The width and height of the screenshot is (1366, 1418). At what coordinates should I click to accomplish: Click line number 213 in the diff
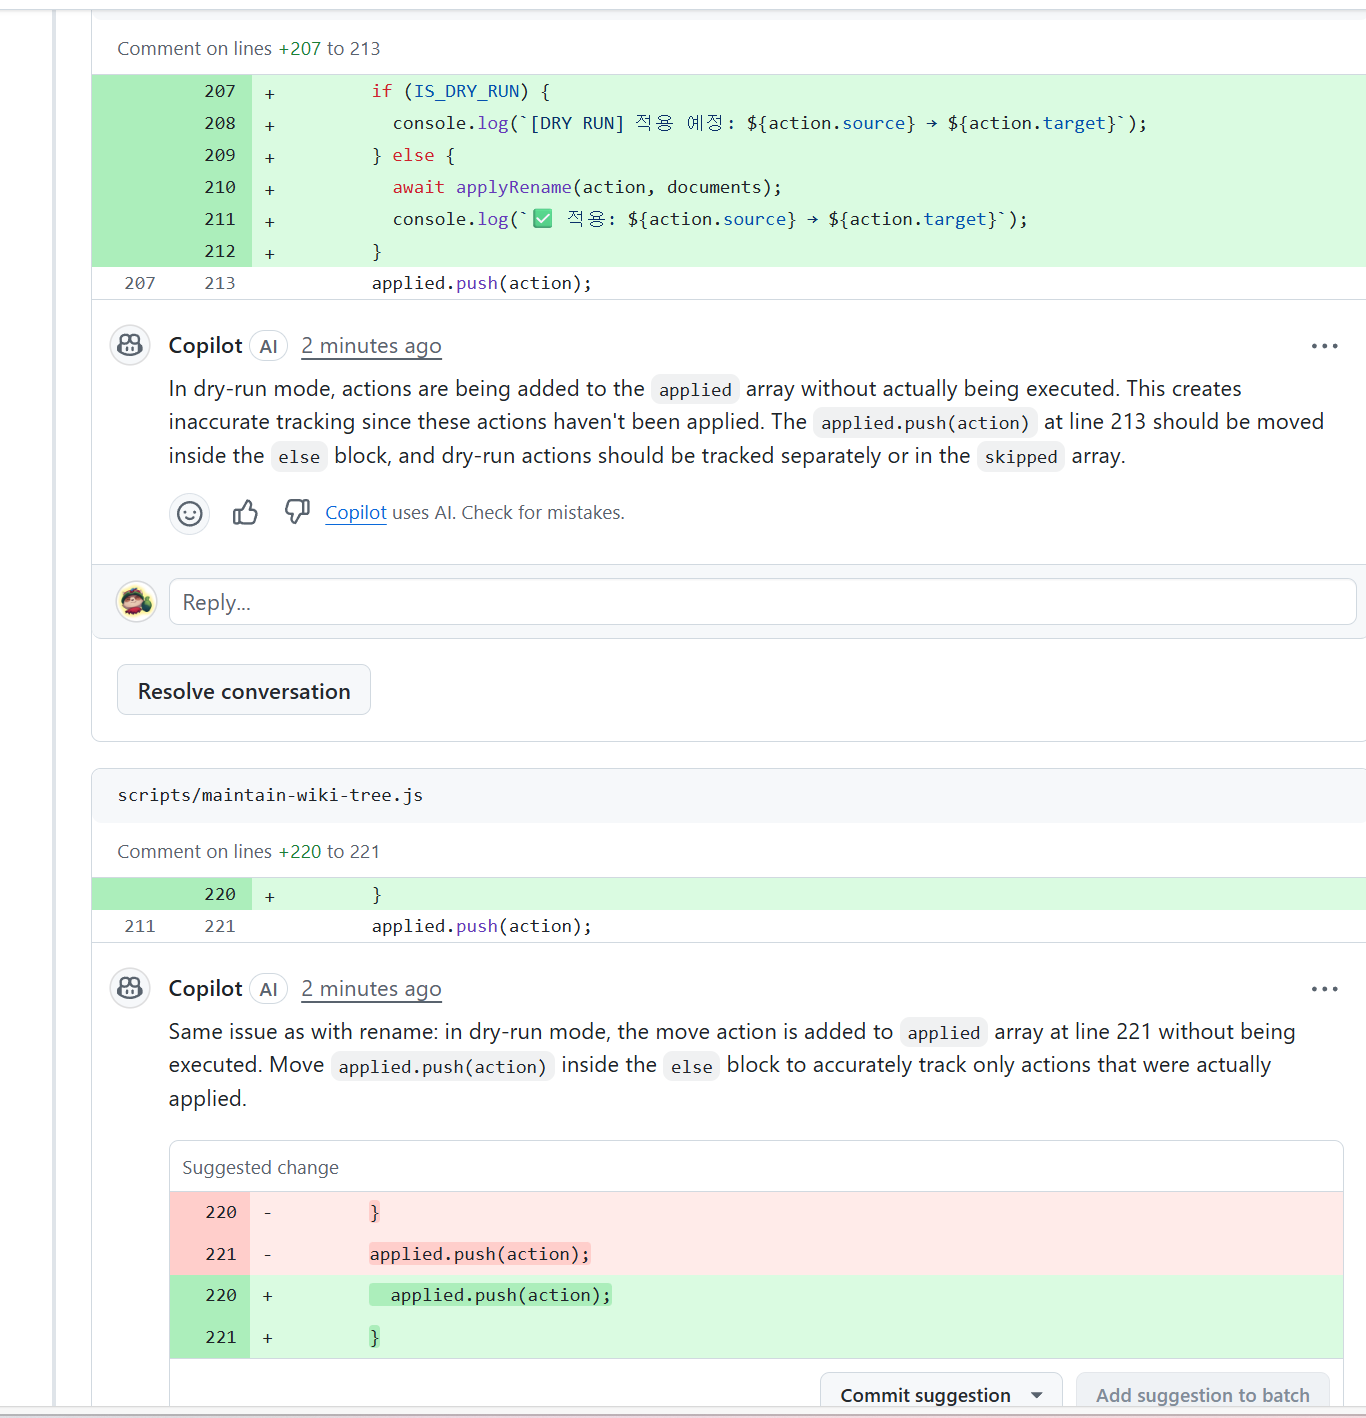coord(220,284)
